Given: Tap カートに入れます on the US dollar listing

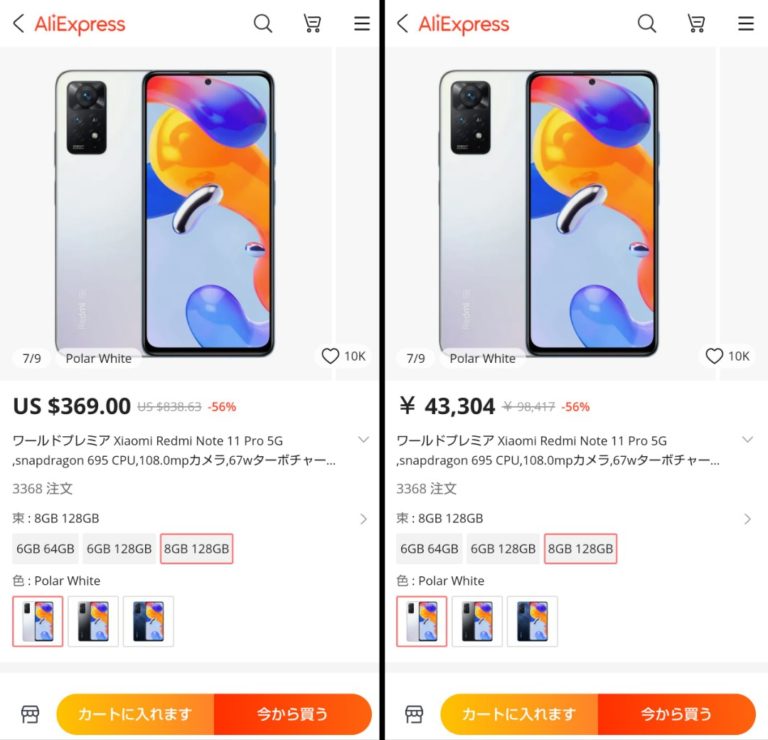Looking at the screenshot, I should (x=135, y=714).
